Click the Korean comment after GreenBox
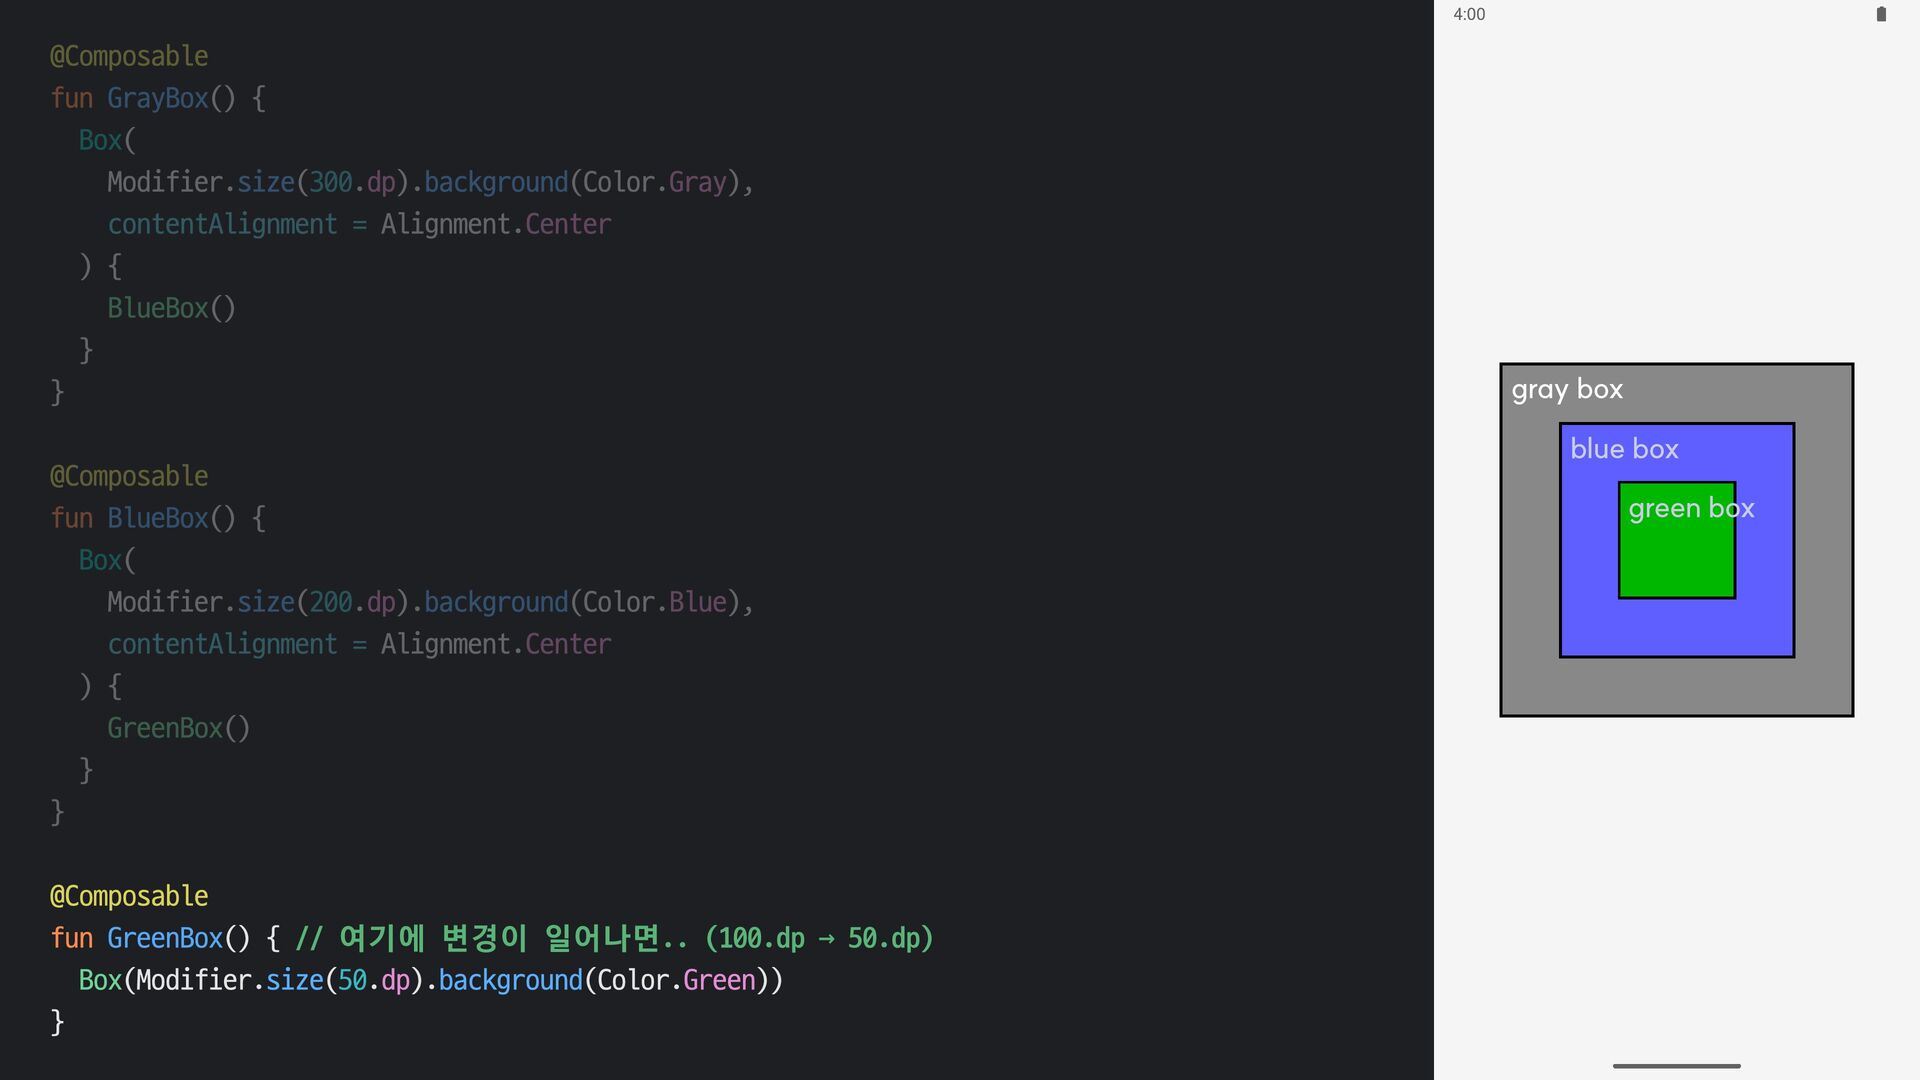This screenshot has height=1080, width=1920. (x=613, y=938)
